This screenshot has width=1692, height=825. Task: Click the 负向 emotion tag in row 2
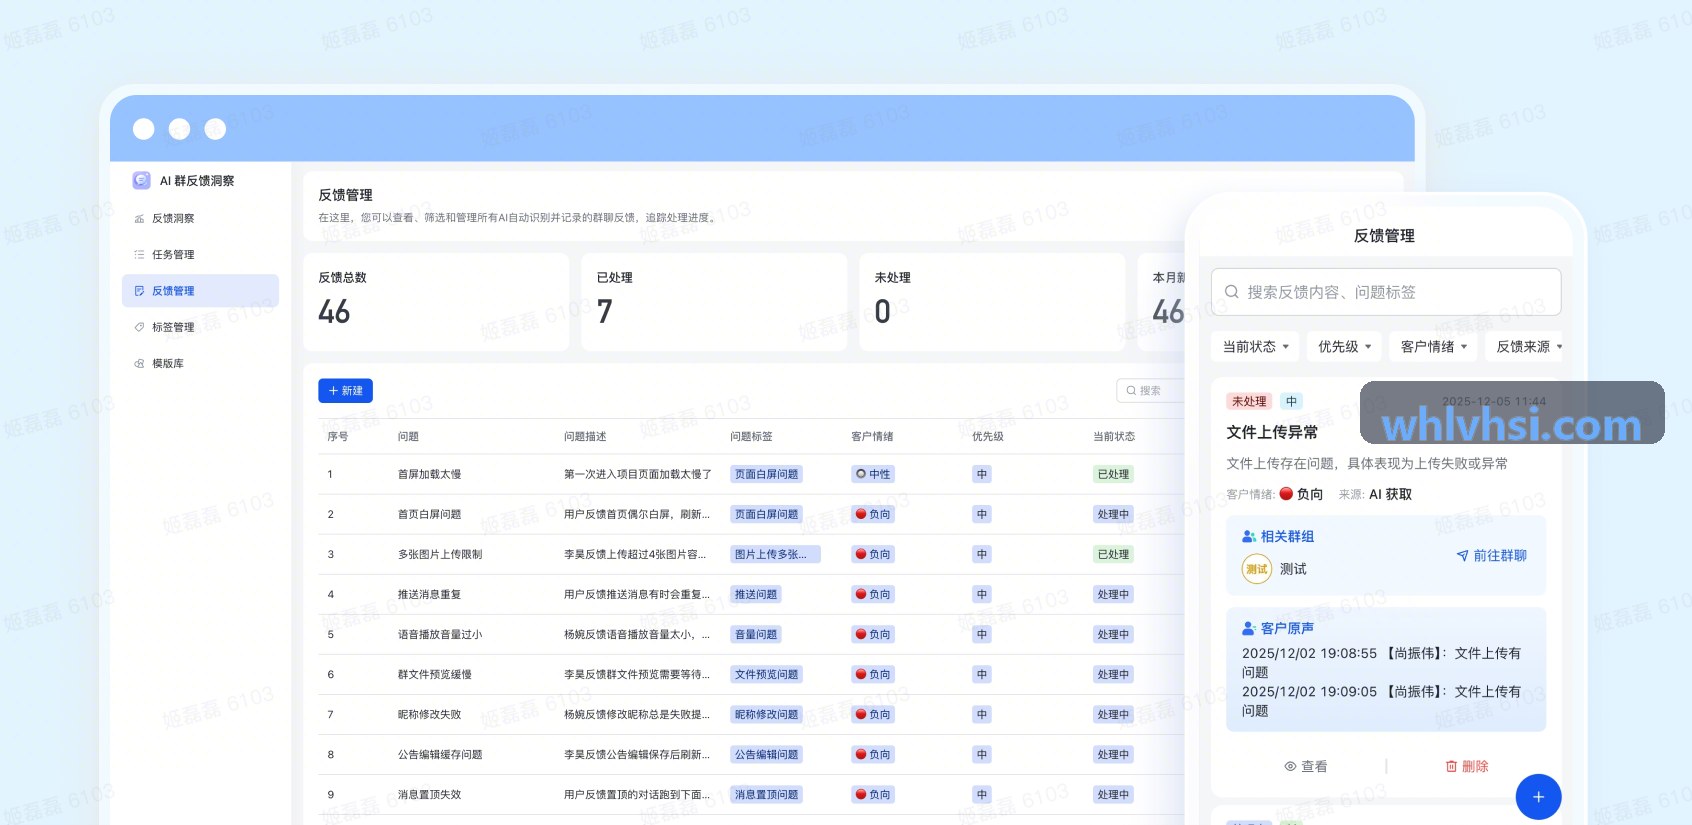873,514
